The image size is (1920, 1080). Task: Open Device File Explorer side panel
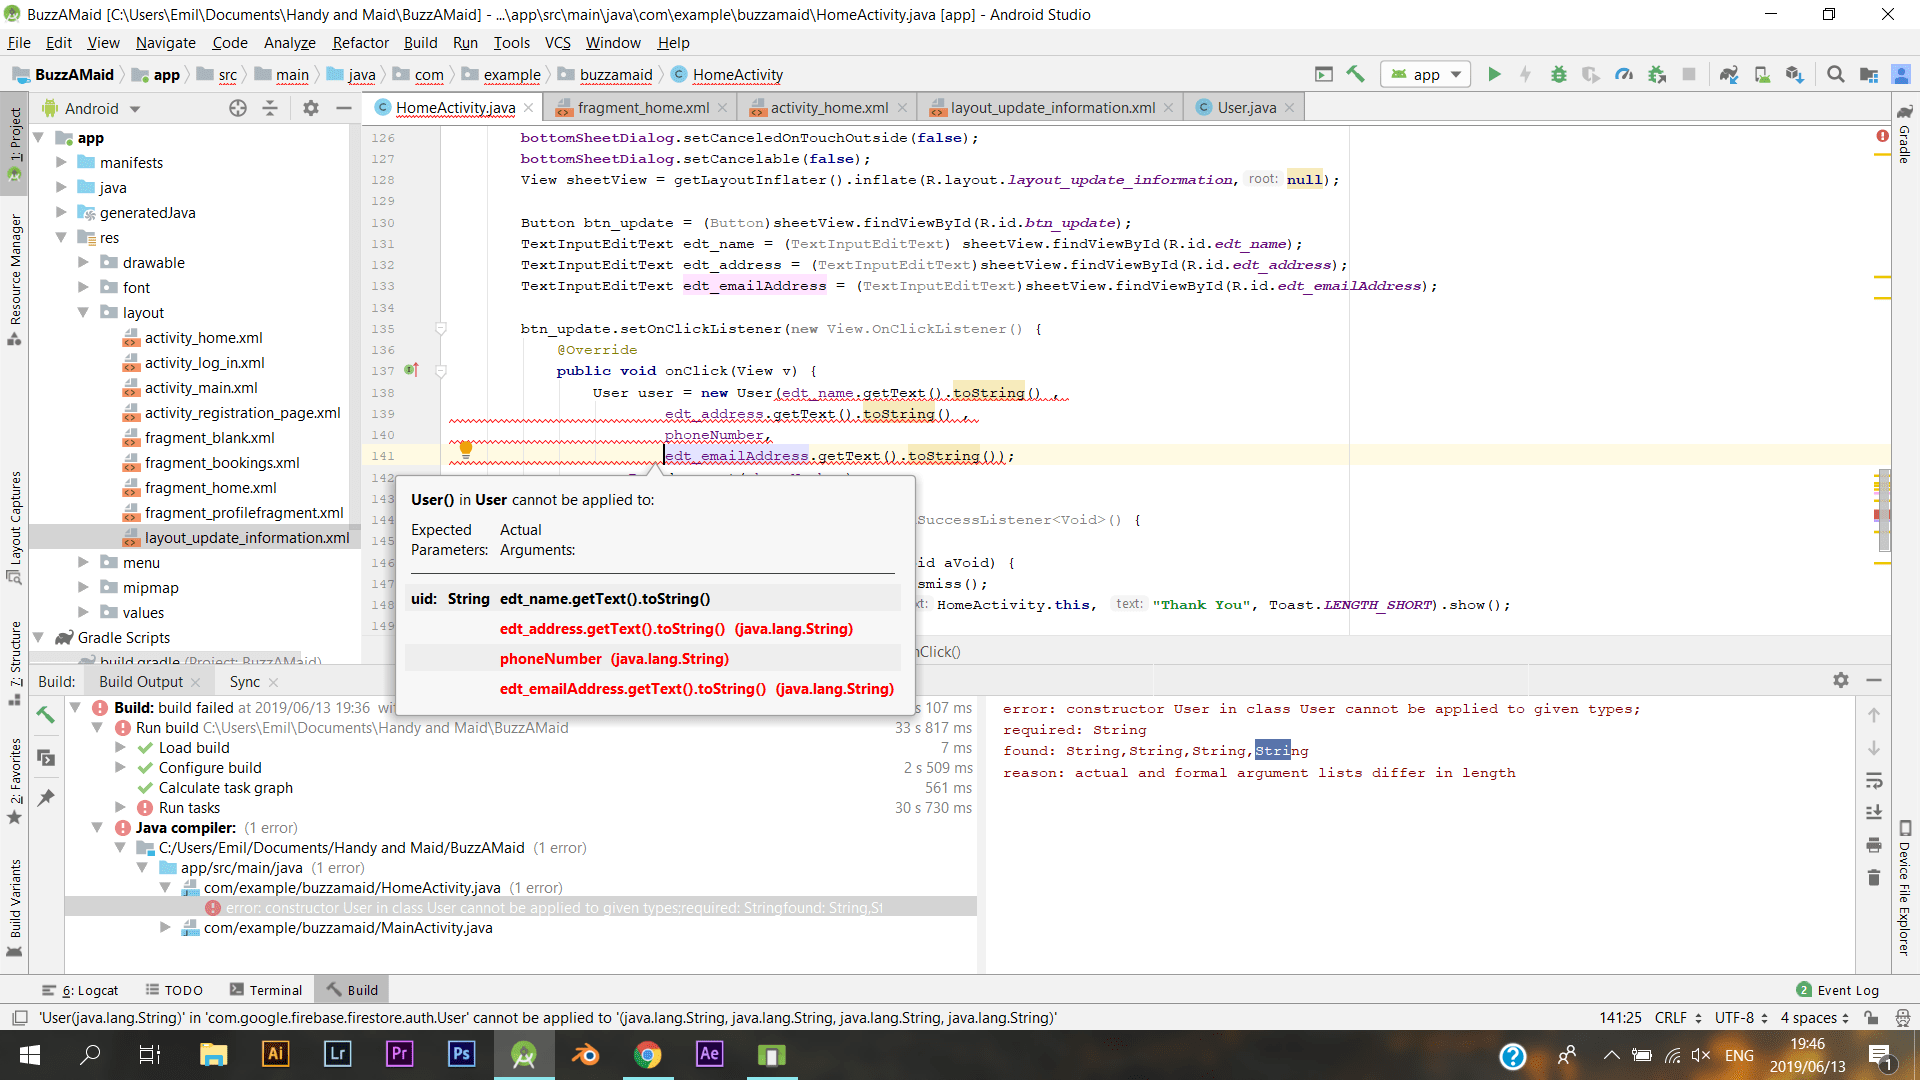pyautogui.click(x=1905, y=888)
